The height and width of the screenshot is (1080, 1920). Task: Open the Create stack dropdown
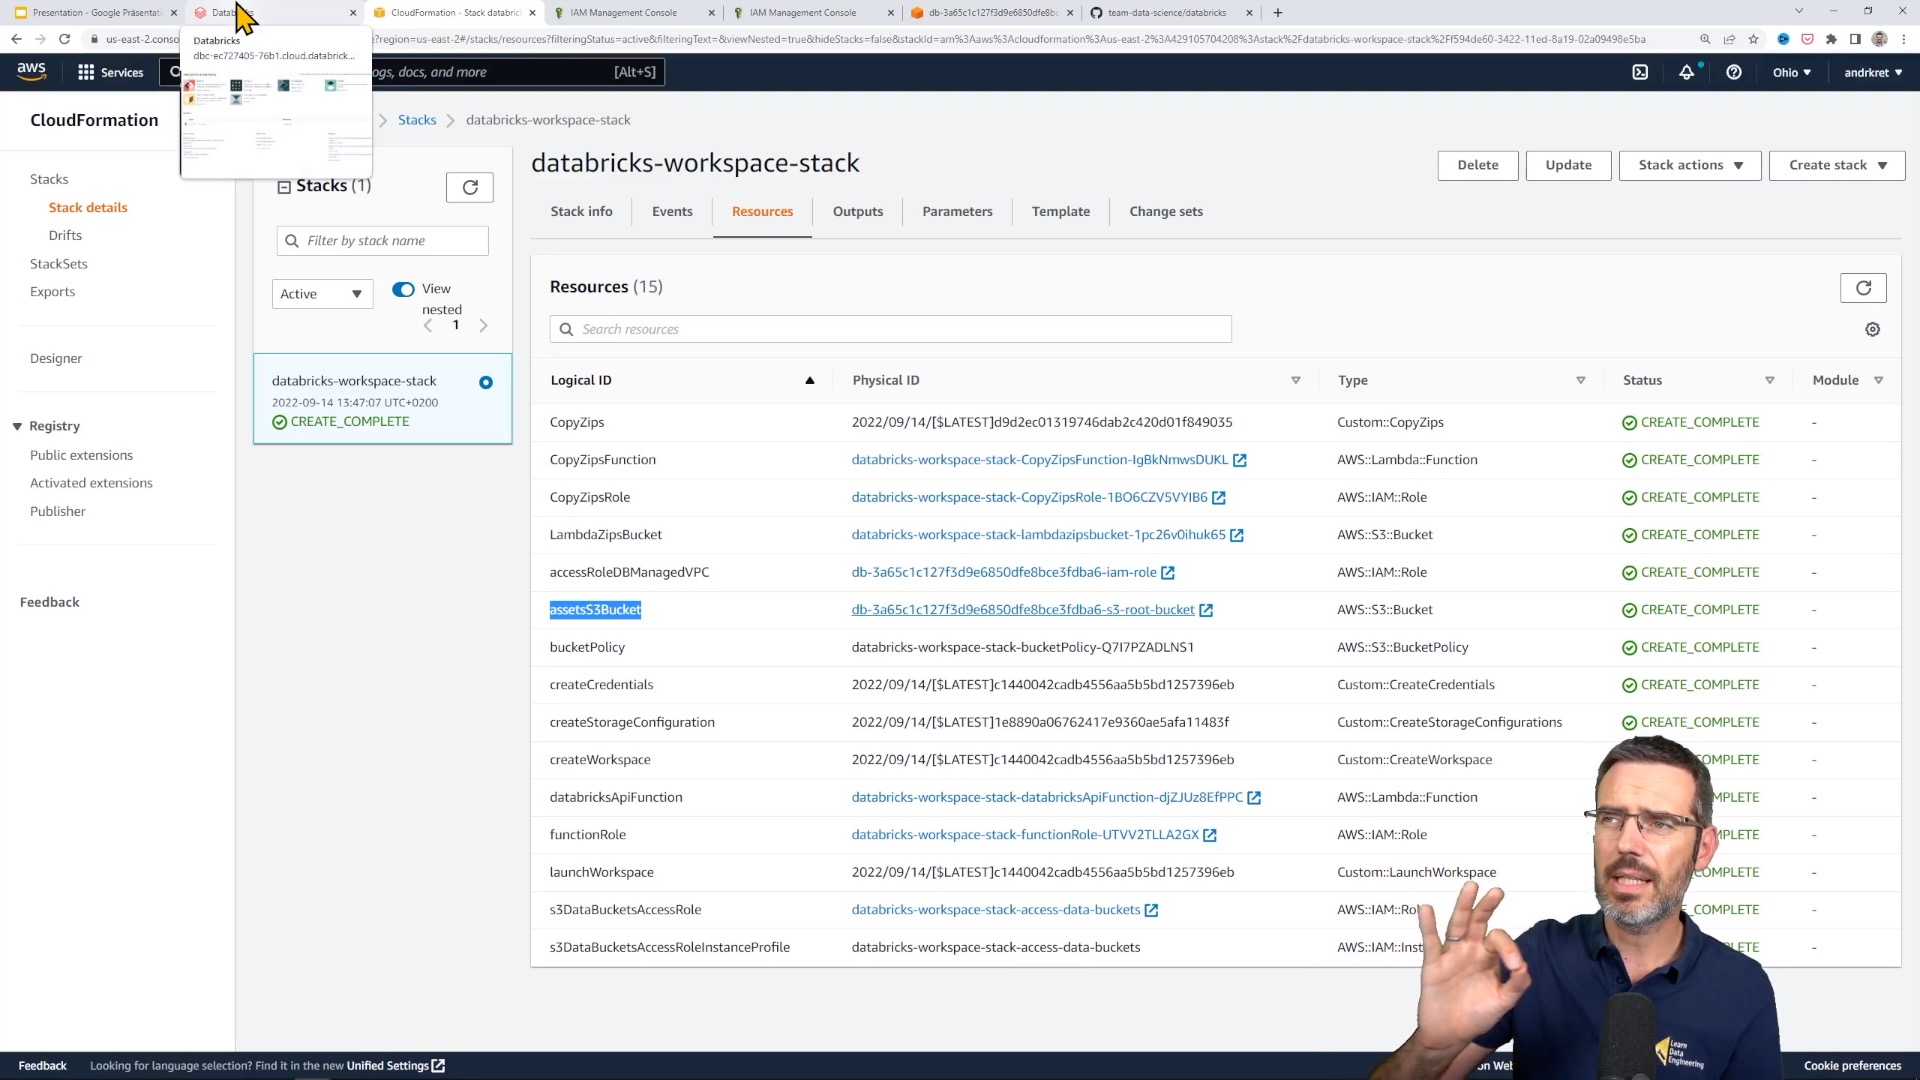[x=1837, y=165]
